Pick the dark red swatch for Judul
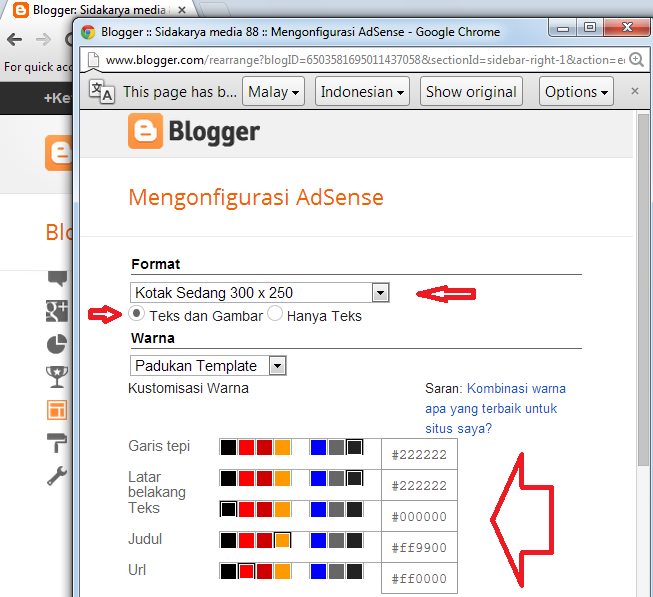 [x=264, y=540]
